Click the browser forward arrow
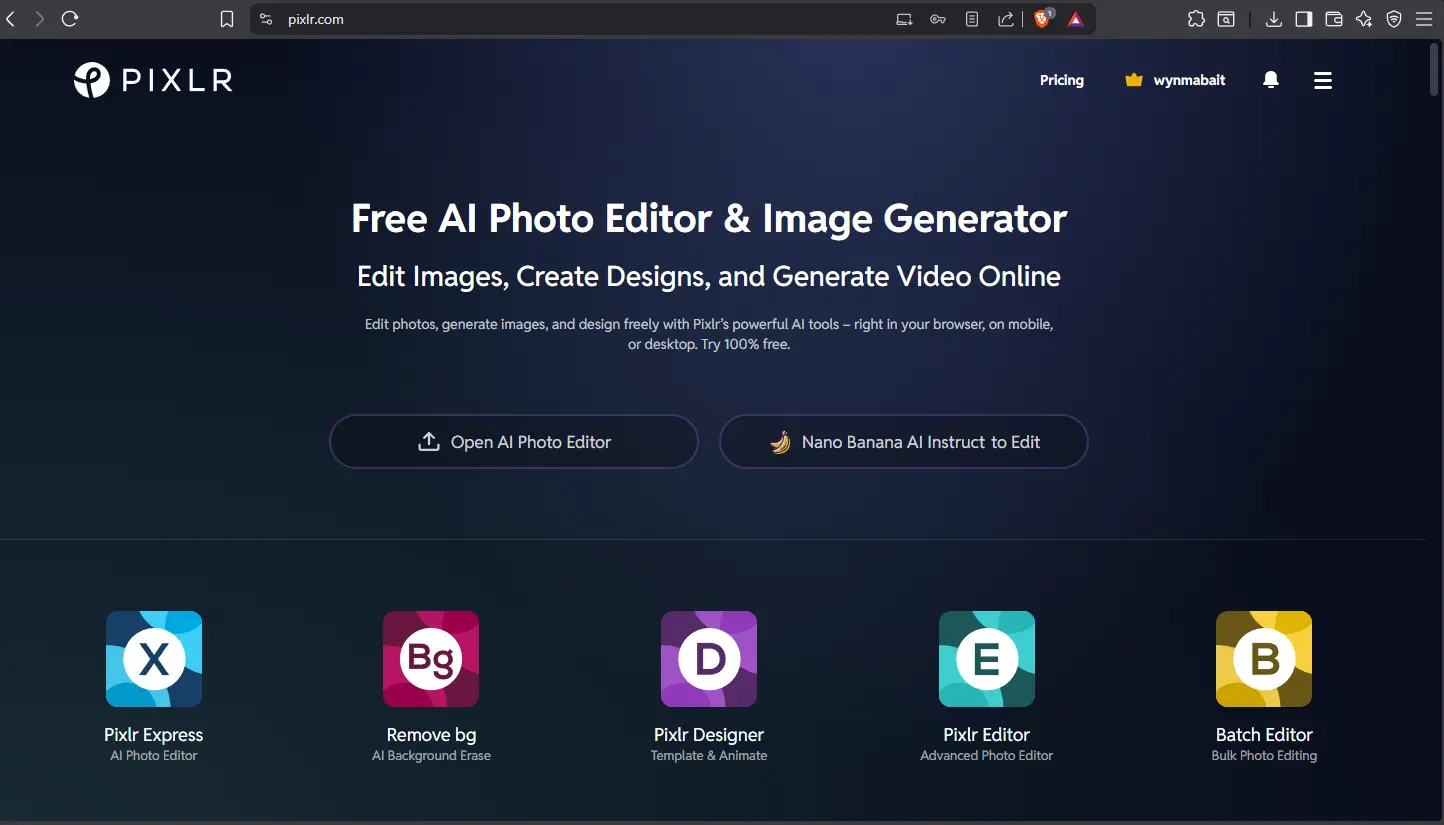1444x825 pixels. (40, 19)
